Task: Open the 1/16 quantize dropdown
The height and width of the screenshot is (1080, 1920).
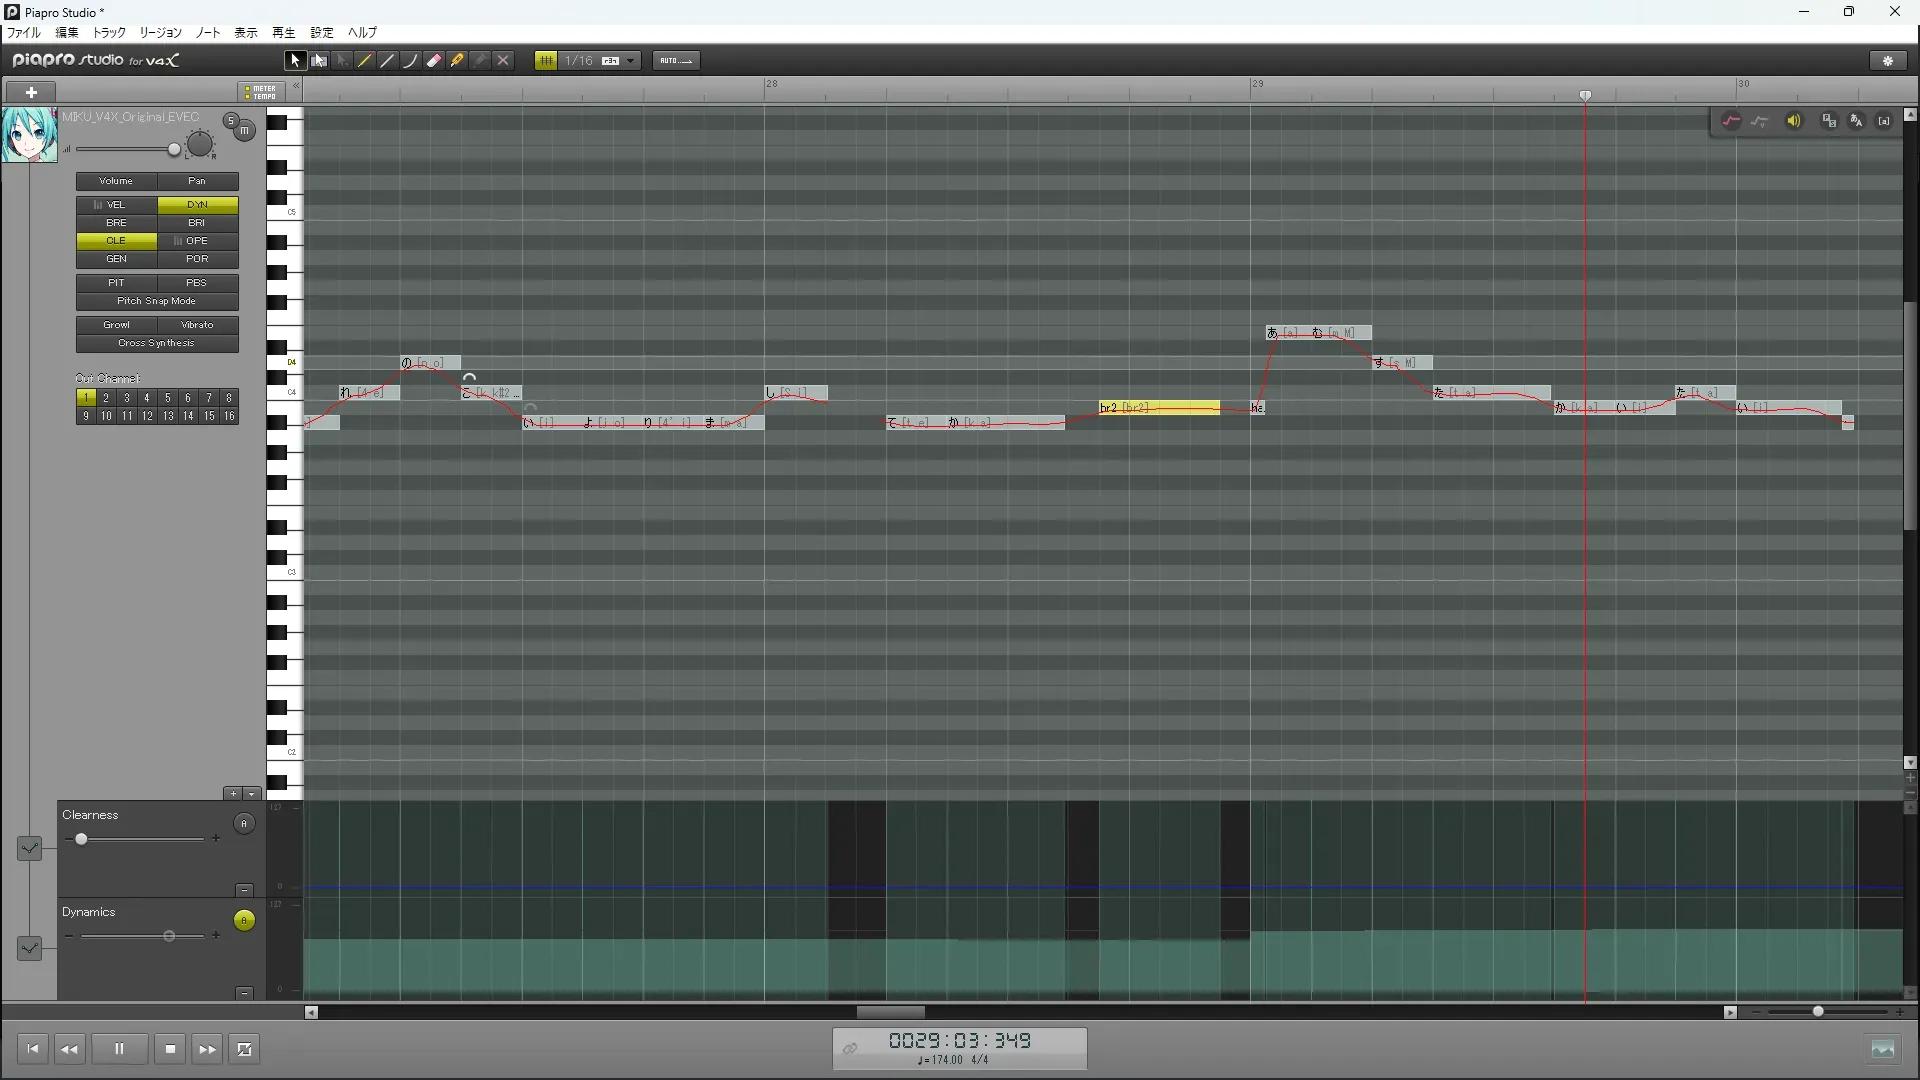Action: pyautogui.click(x=630, y=61)
